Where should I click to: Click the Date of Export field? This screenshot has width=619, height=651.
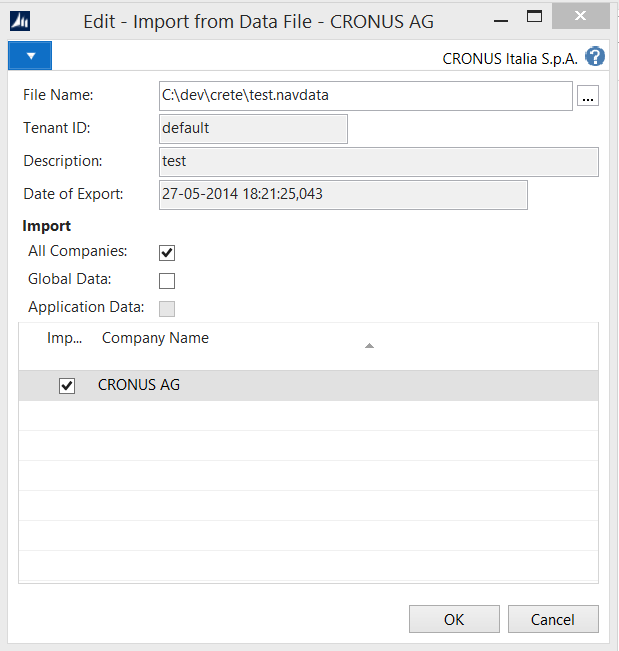click(x=342, y=195)
